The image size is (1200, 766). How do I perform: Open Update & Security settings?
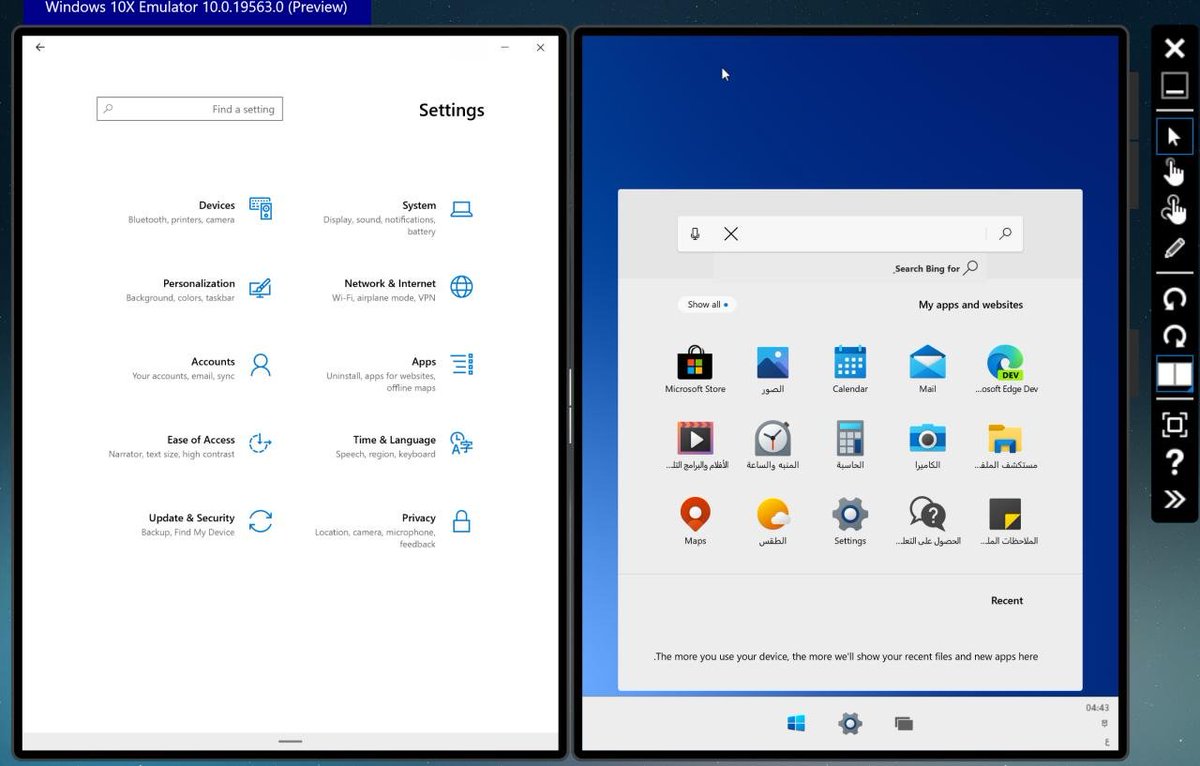206,523
